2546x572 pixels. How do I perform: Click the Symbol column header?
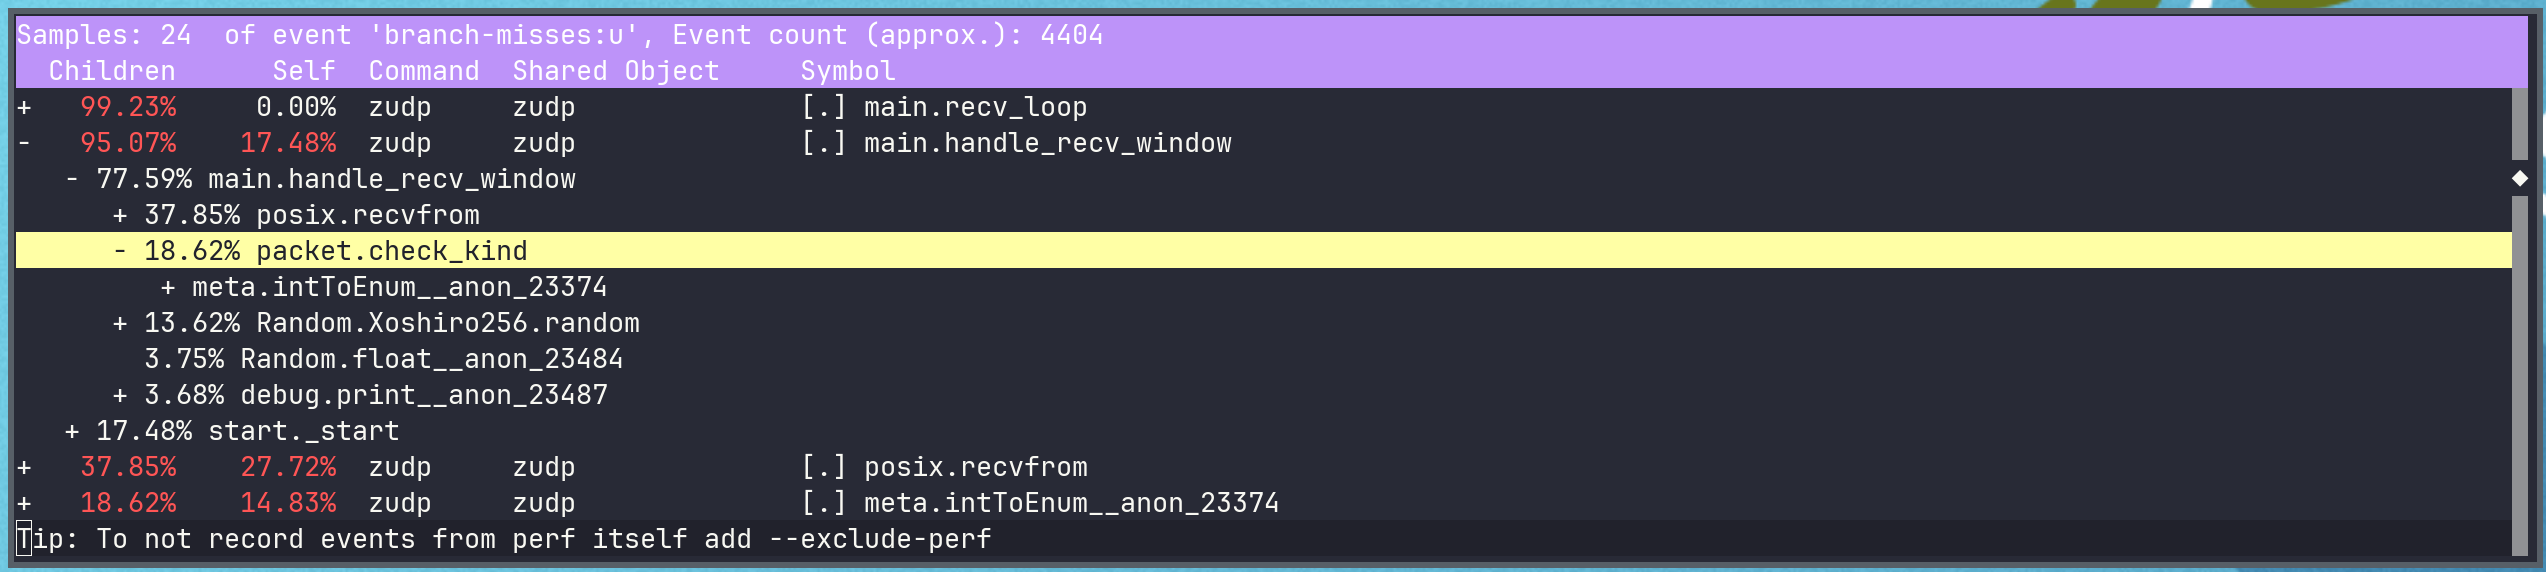pos(848,71)
